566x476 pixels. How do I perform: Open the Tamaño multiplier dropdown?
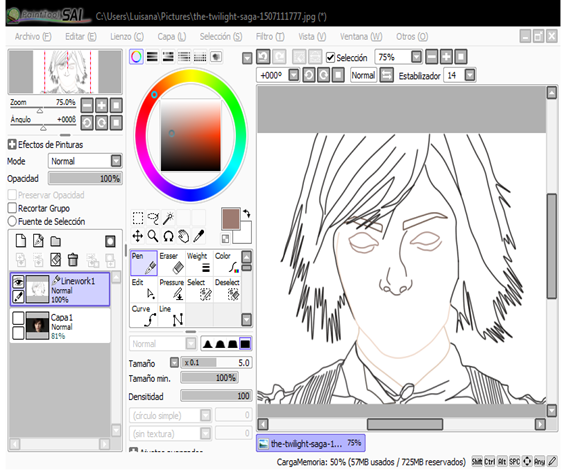[174, 362]
